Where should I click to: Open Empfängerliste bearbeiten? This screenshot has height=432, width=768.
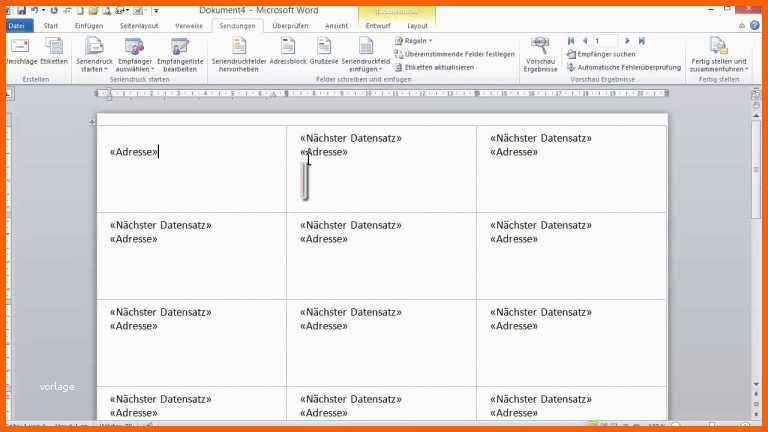(180, 55)
